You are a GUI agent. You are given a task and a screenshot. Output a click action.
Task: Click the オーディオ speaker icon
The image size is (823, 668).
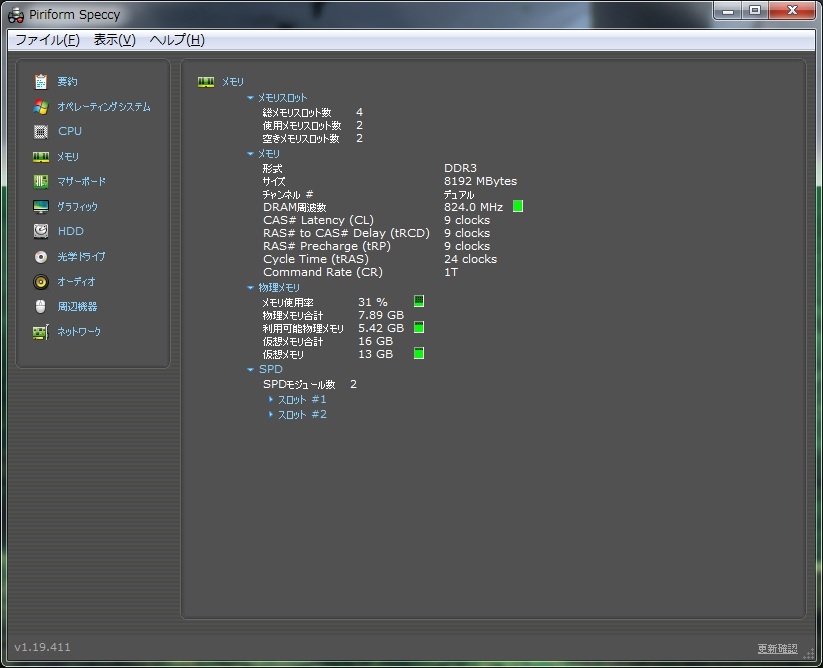41,282
